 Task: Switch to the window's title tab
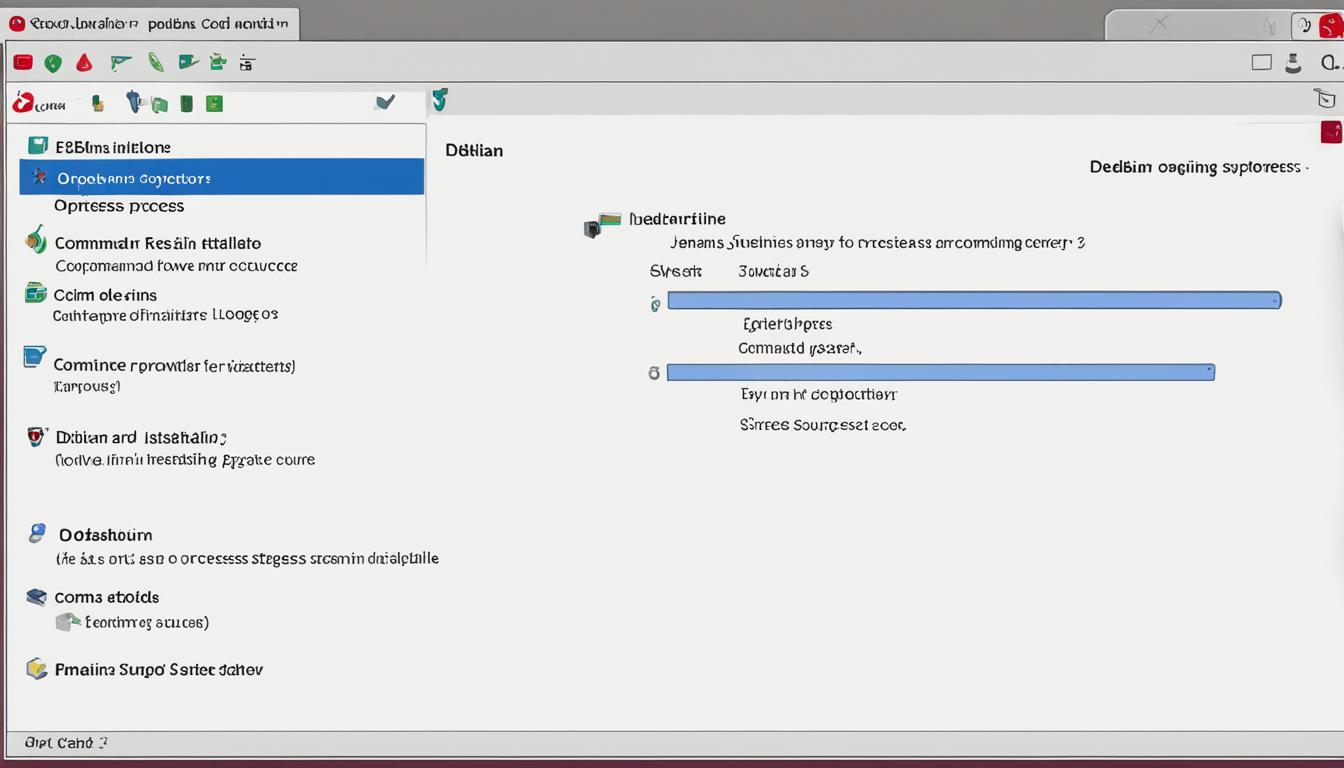[x=150, y=23]
